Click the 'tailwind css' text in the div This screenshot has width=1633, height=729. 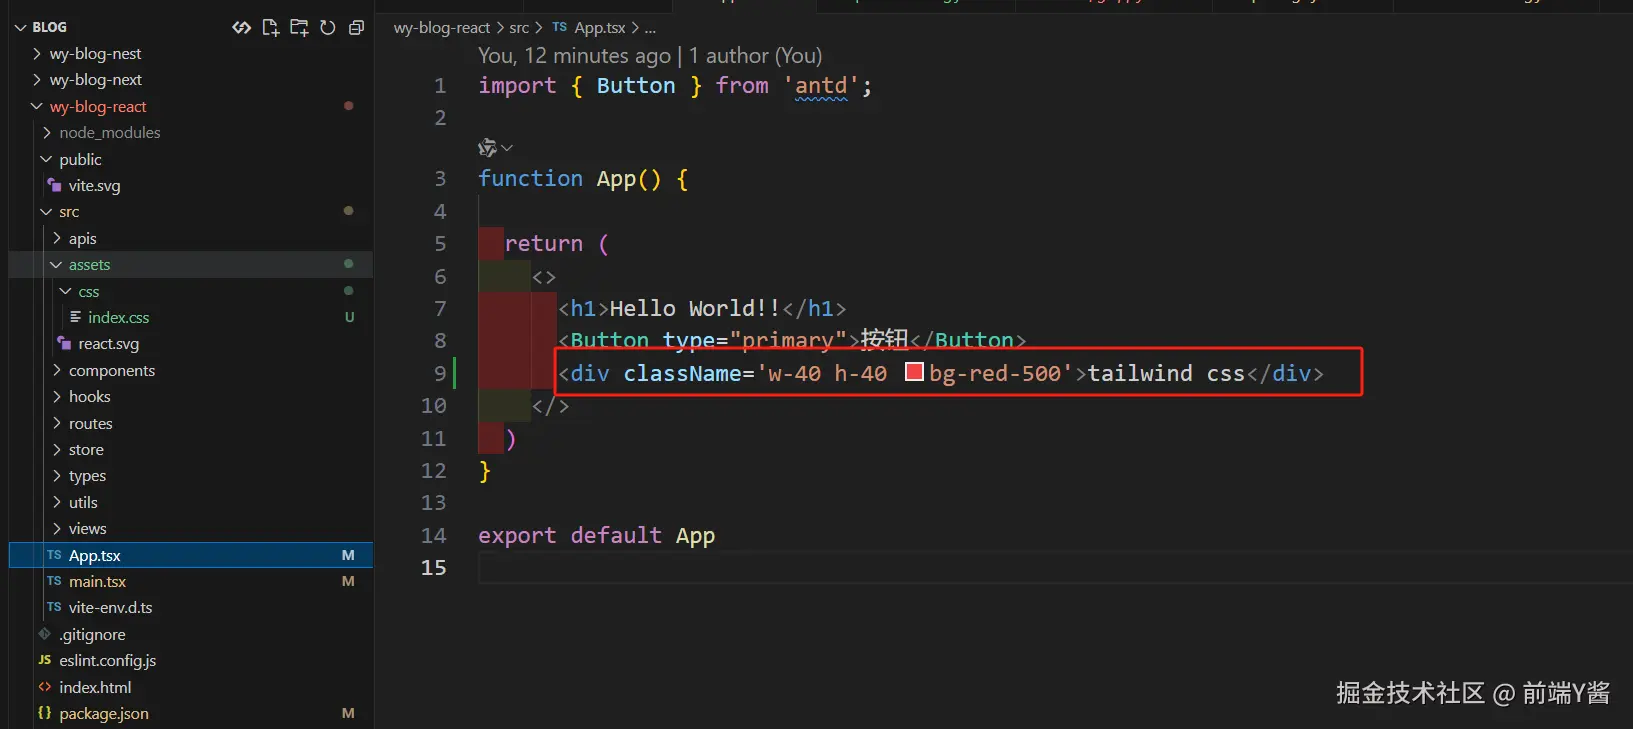(x=1166, y=373)
